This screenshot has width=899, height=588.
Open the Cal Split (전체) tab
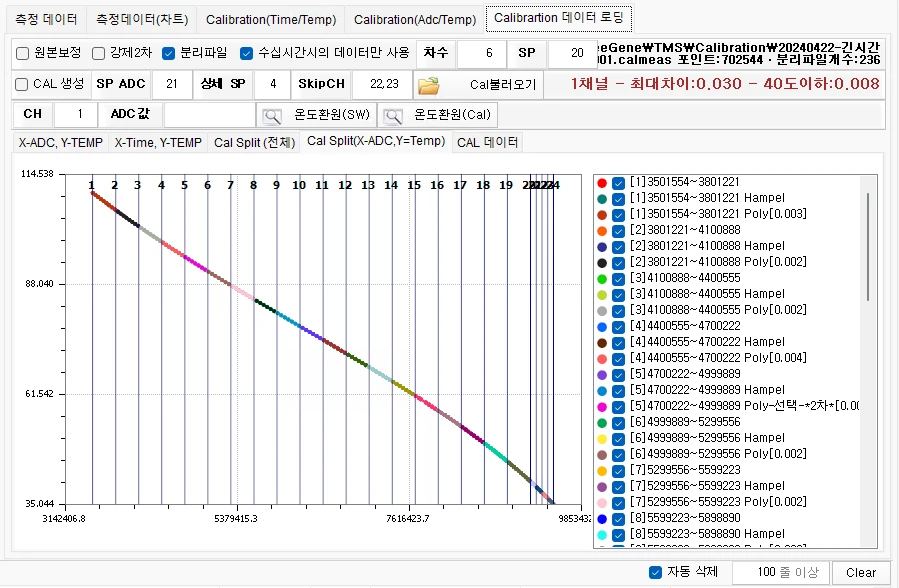pyautogui.click(x=254, y=143)
